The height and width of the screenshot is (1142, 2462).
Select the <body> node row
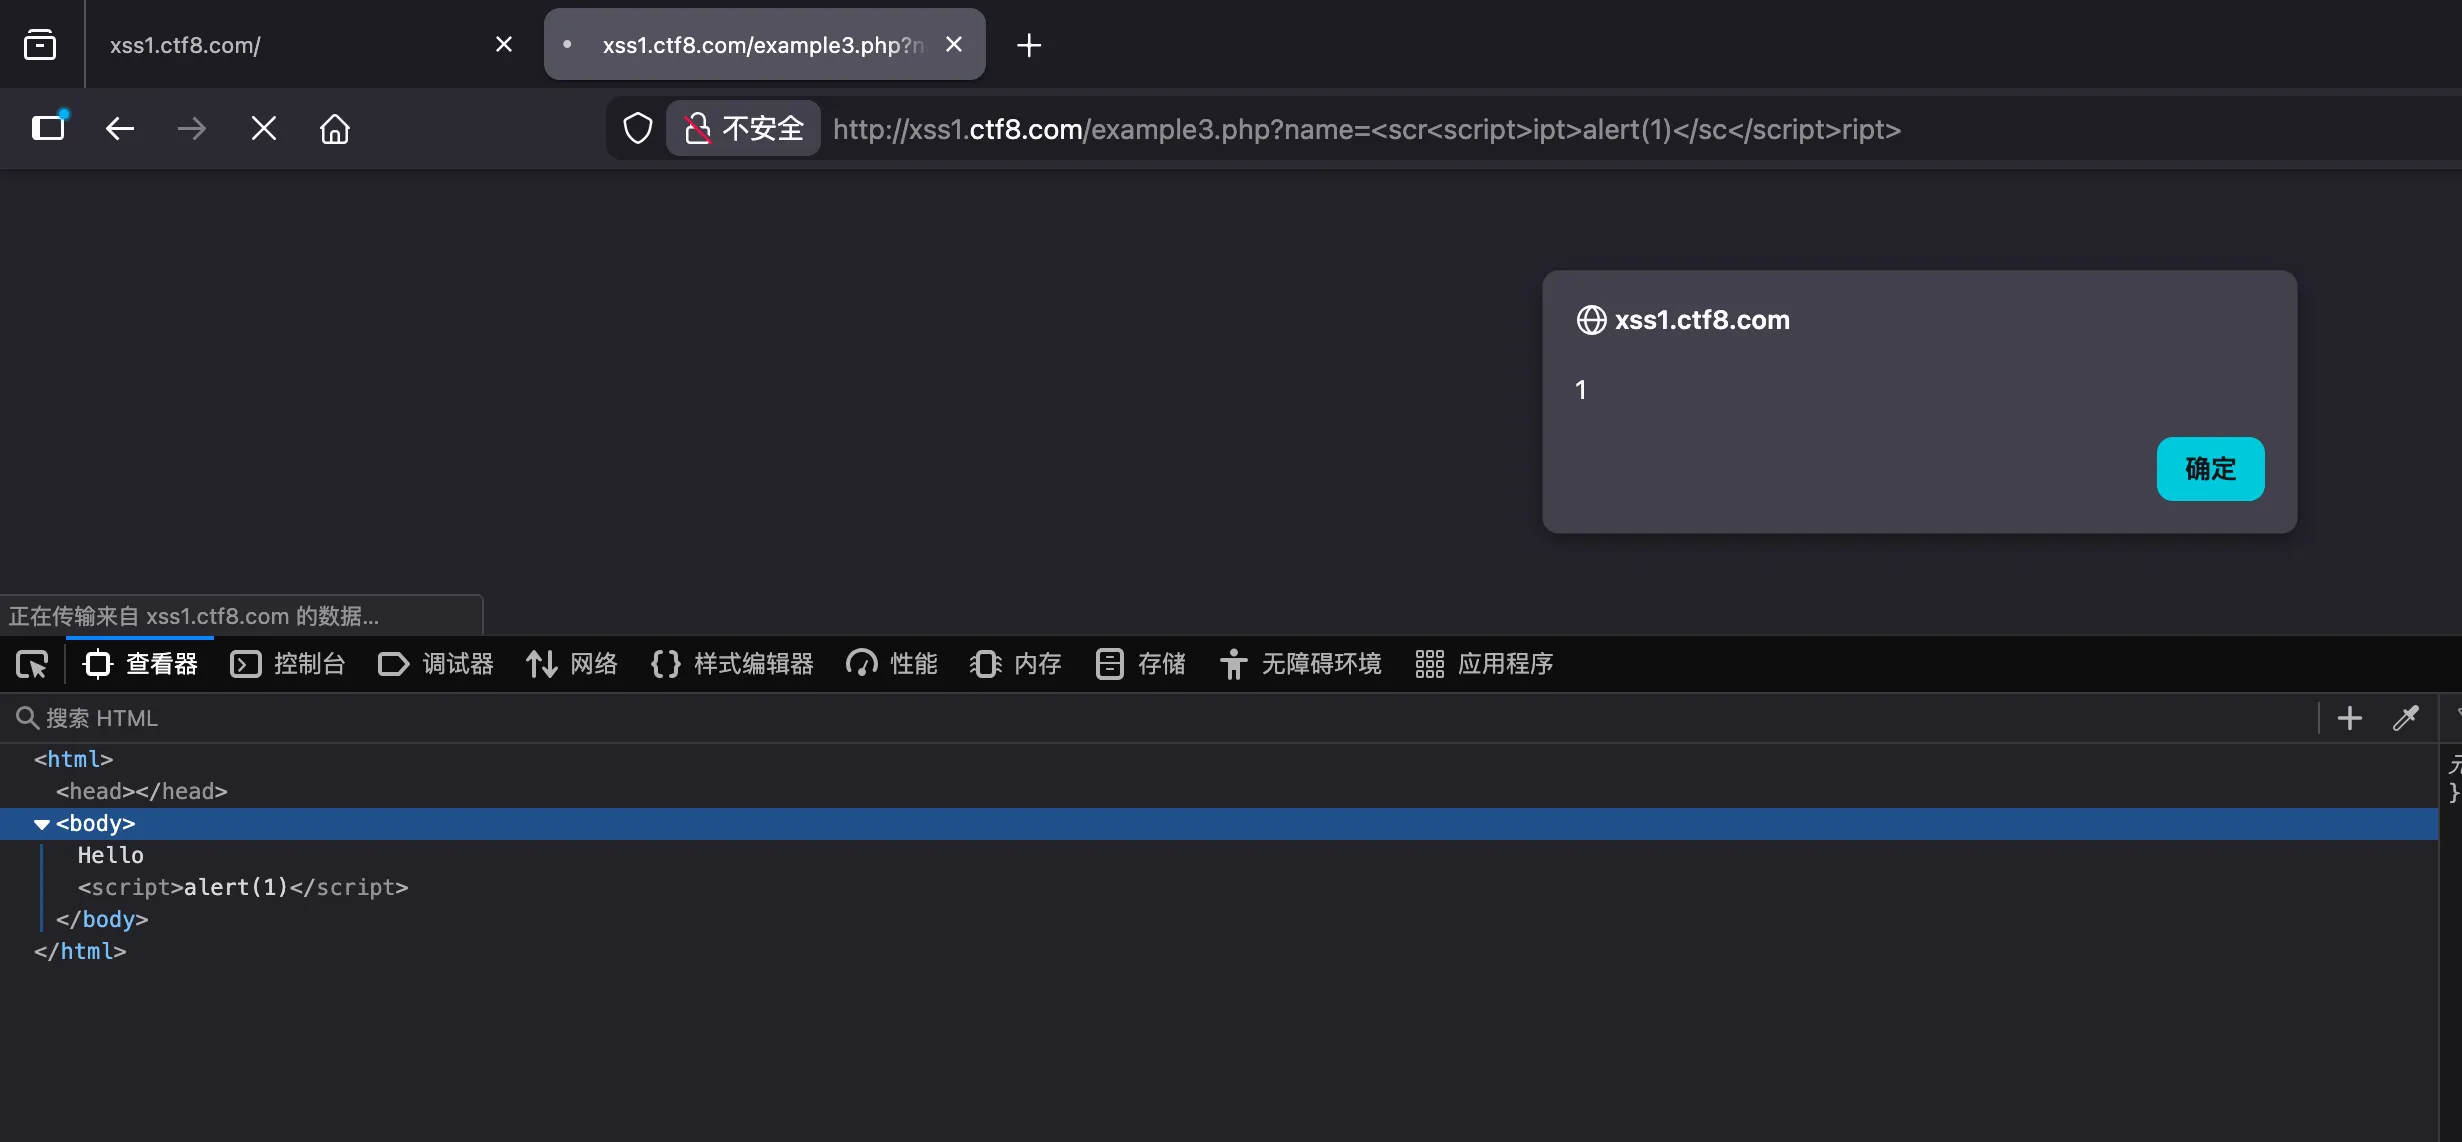(1218, 824)
